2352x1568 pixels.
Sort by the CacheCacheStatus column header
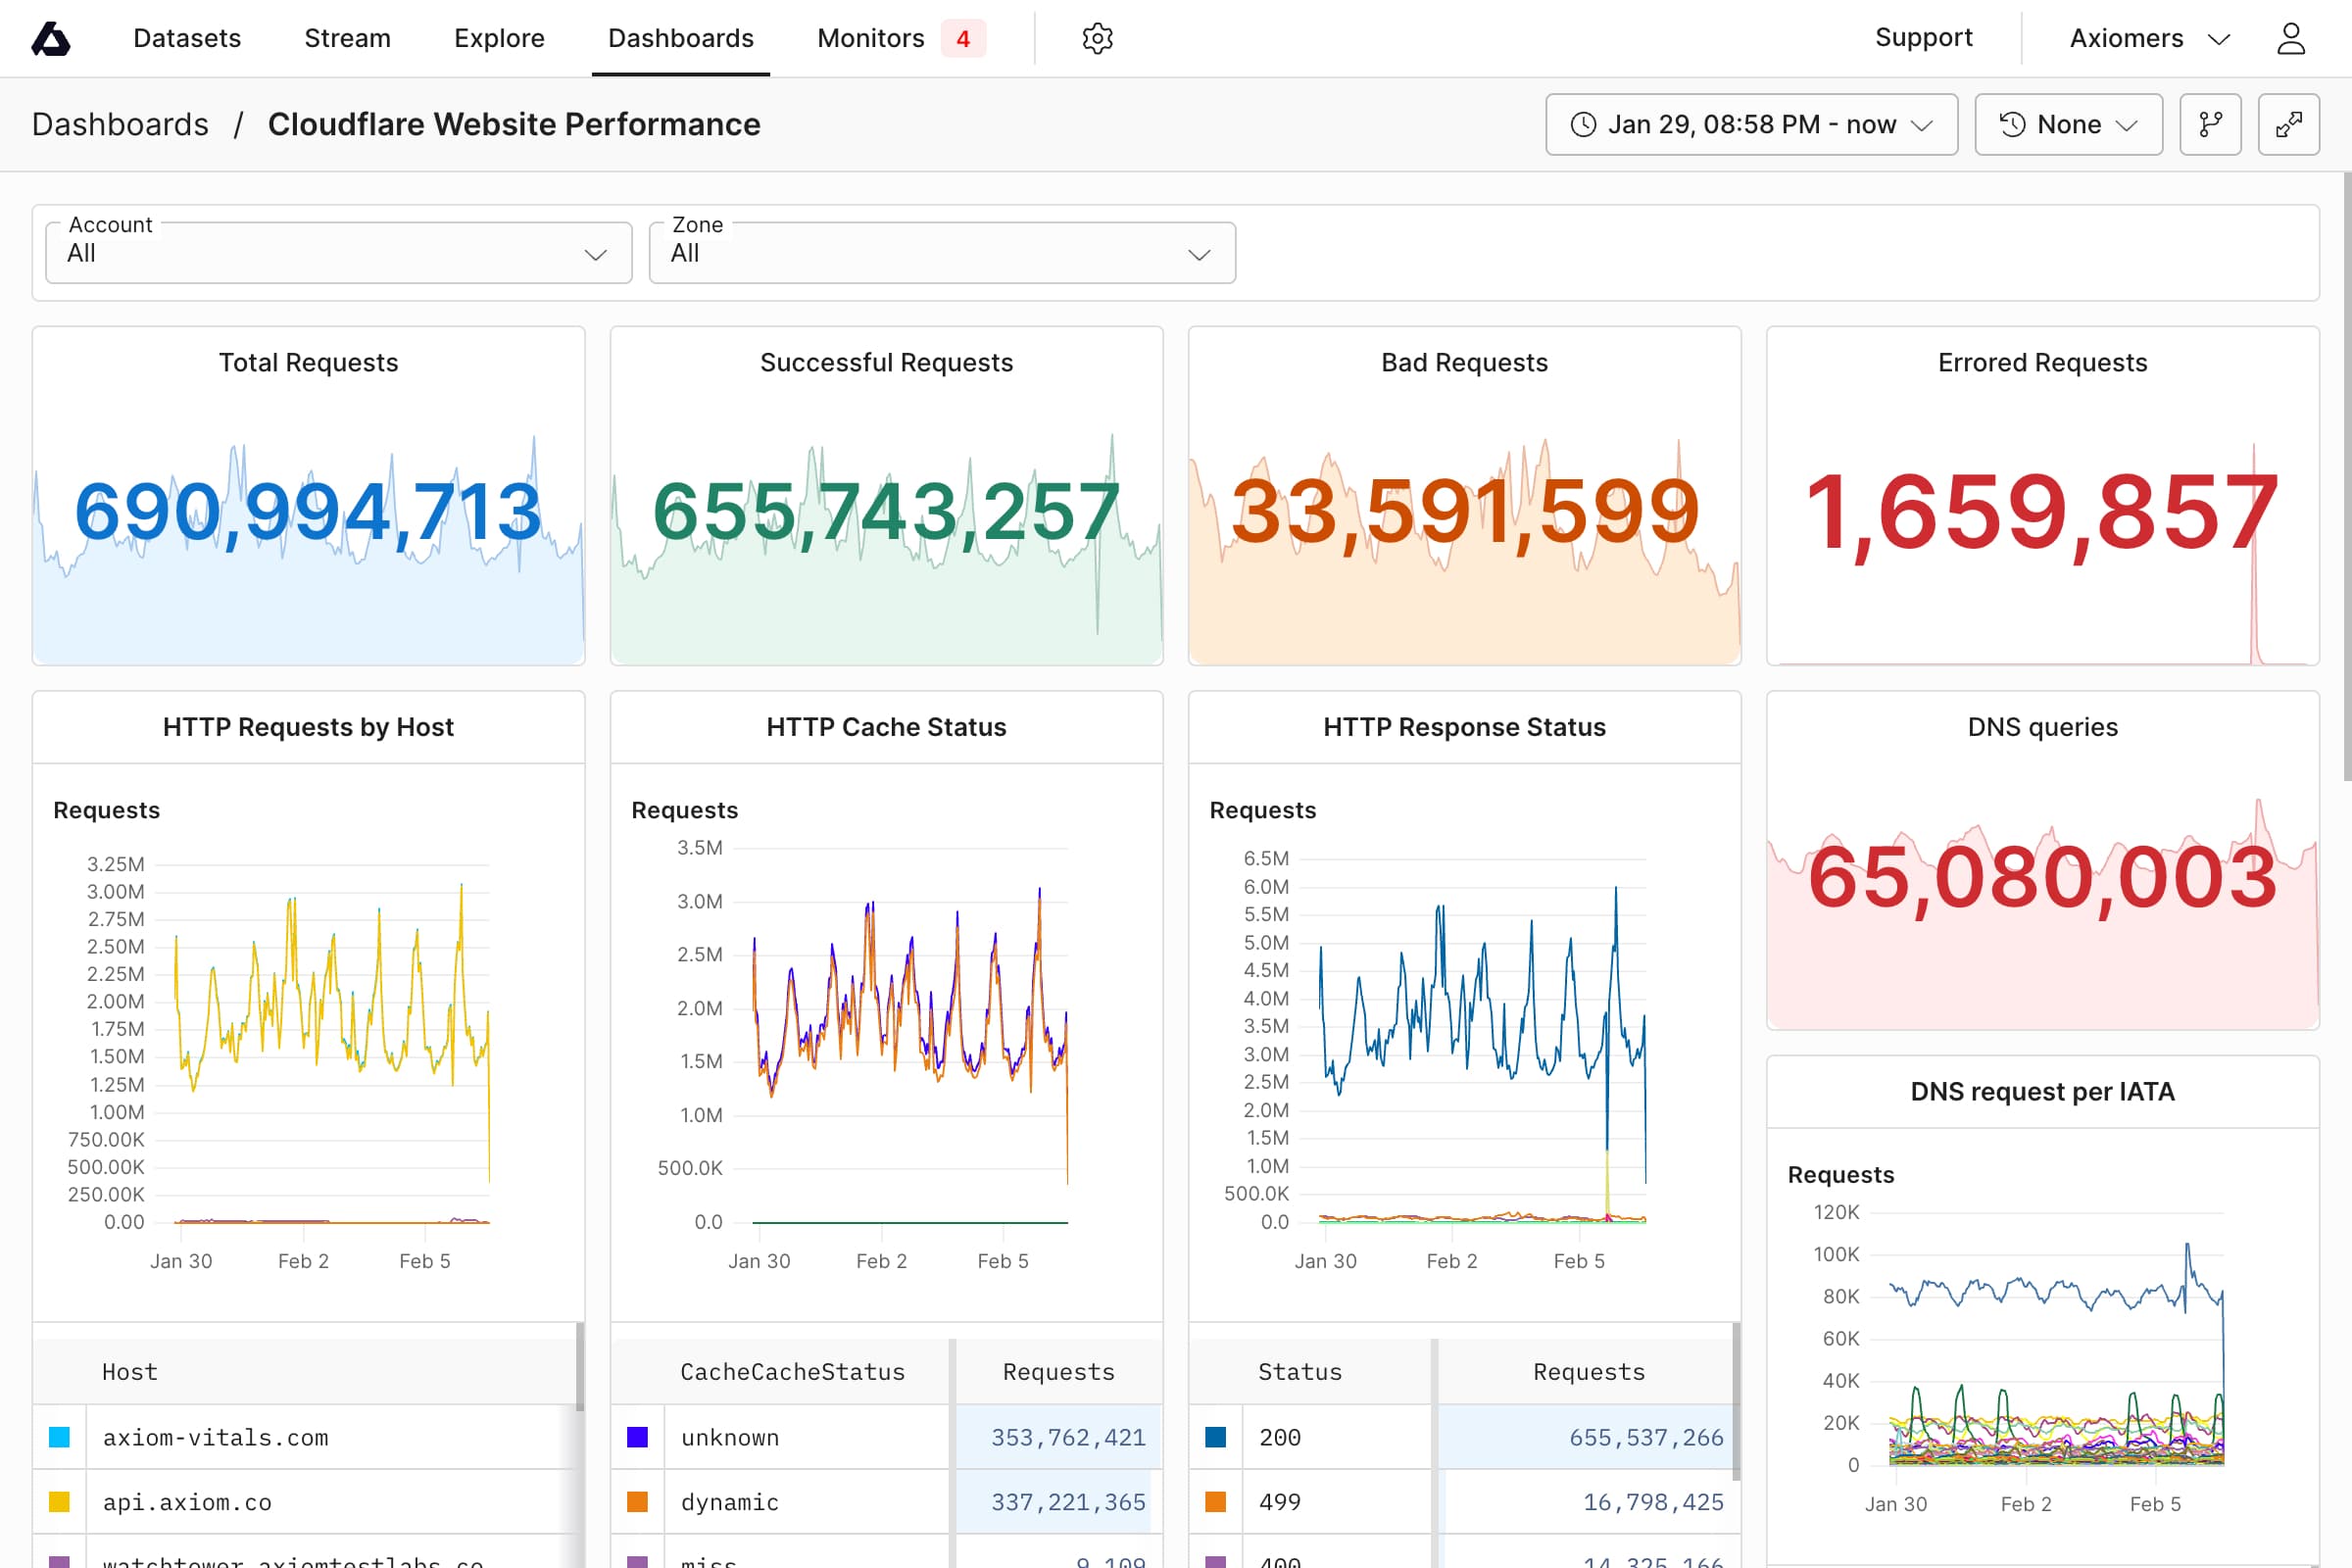coord(792,1372)
